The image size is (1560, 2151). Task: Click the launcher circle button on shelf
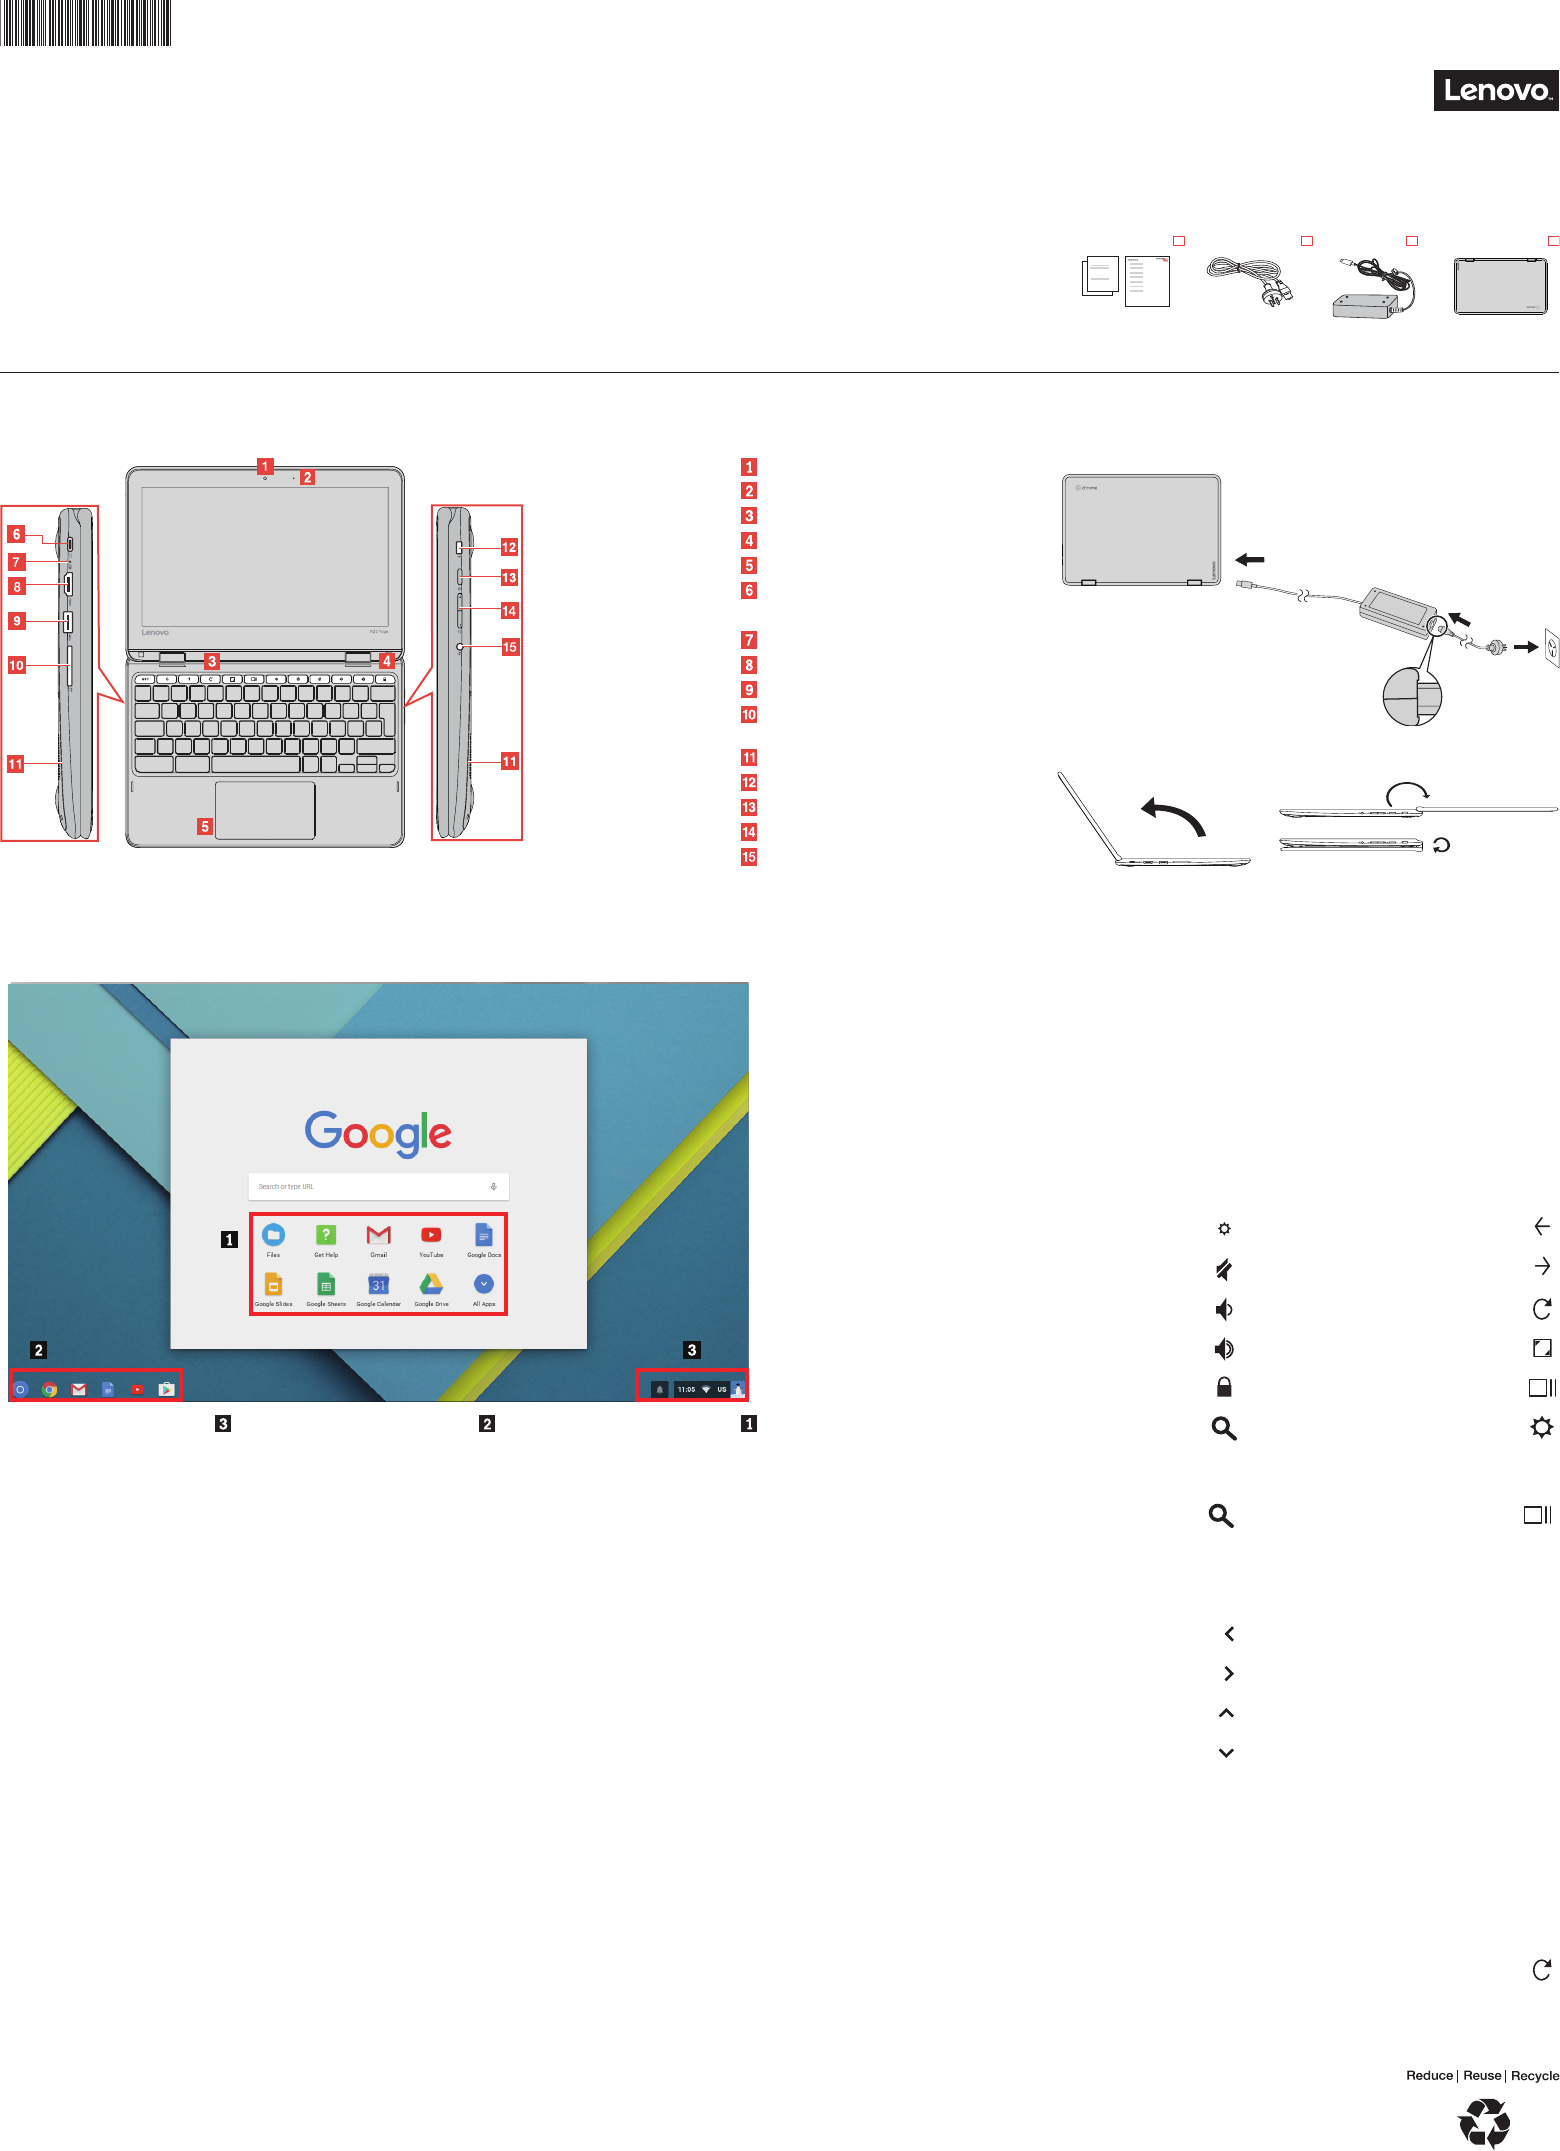tap(20, 1389)
